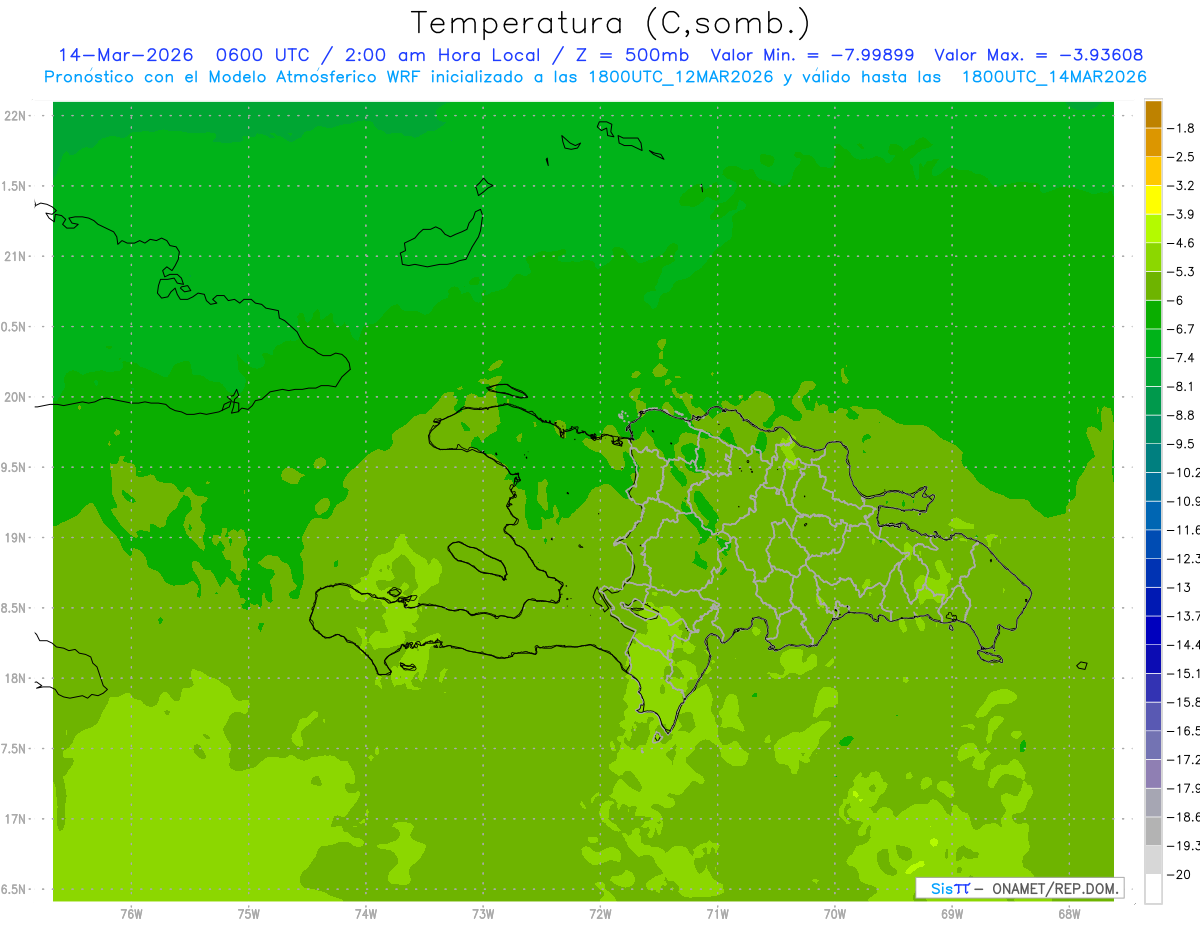This screenshot has height=927, width=1200.
Task: Click the green swatch between -4.6 and -5.3
Action: tap(1153, 258)
